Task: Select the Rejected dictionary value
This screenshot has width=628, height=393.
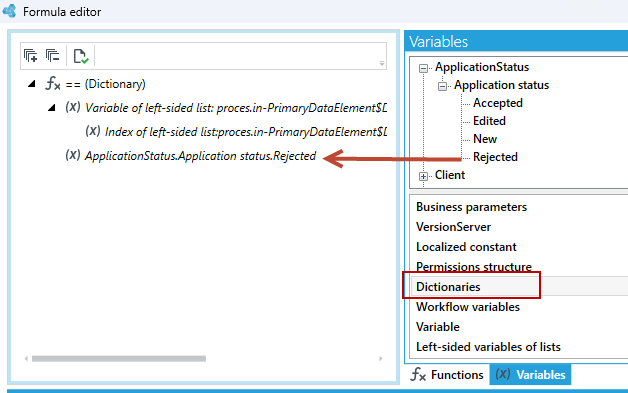Action: coord(495,157)
